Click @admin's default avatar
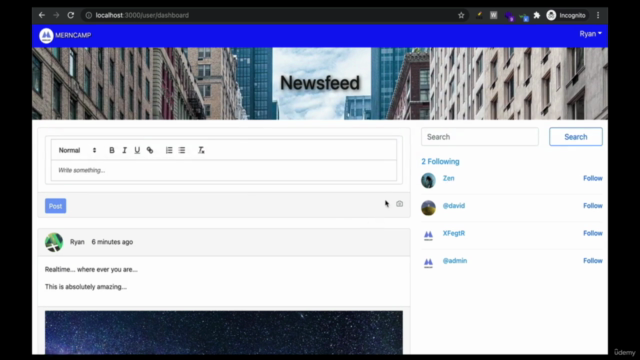 coord(428,262)
